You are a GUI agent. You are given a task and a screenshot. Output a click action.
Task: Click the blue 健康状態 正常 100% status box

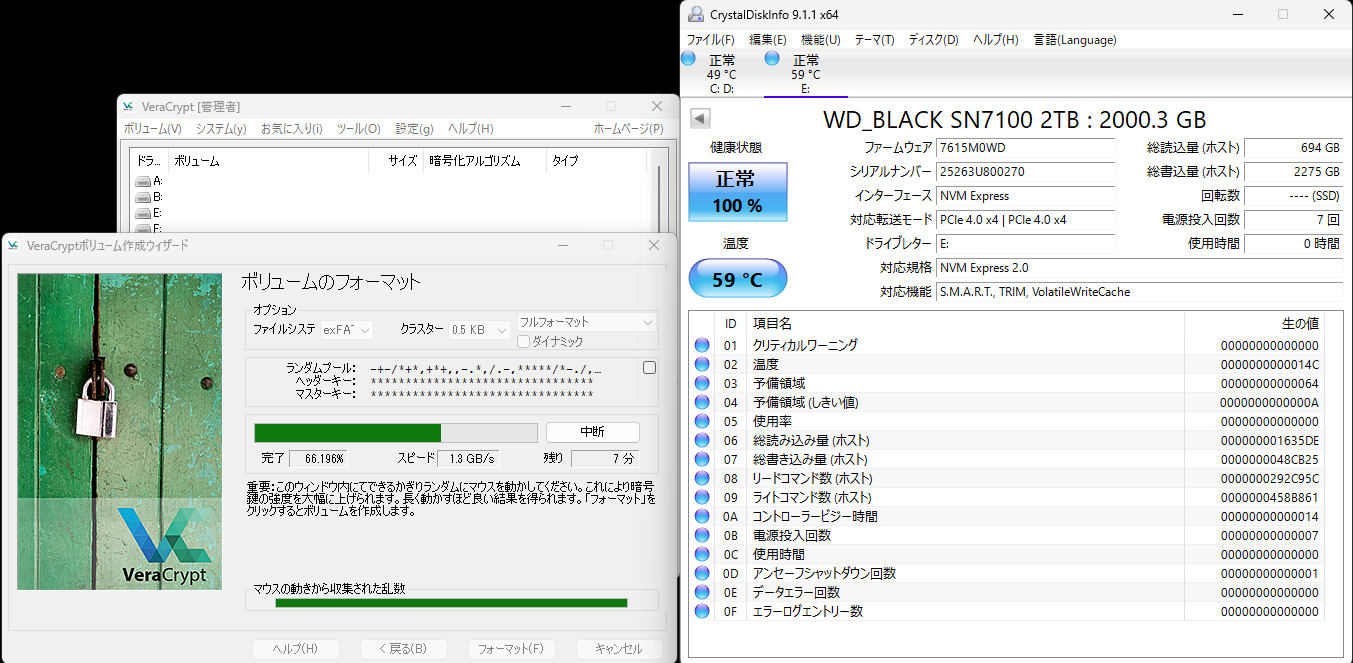[x=737, y=192]
